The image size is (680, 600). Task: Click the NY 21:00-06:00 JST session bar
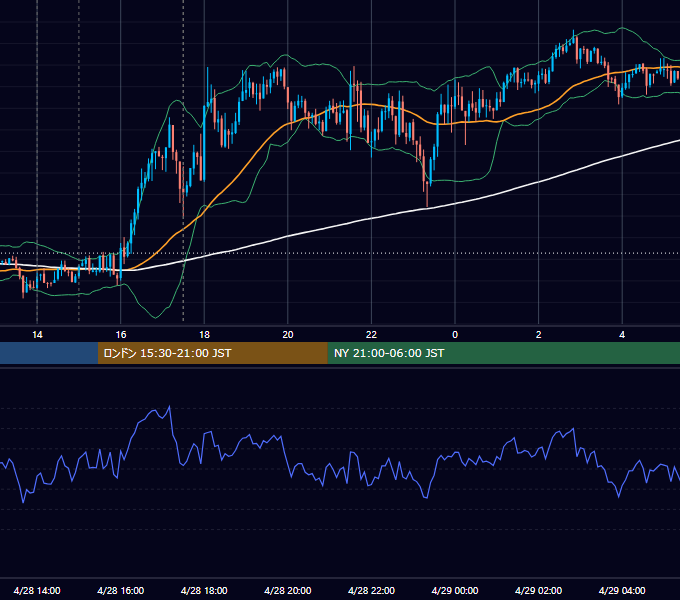(x=503, y=353)
